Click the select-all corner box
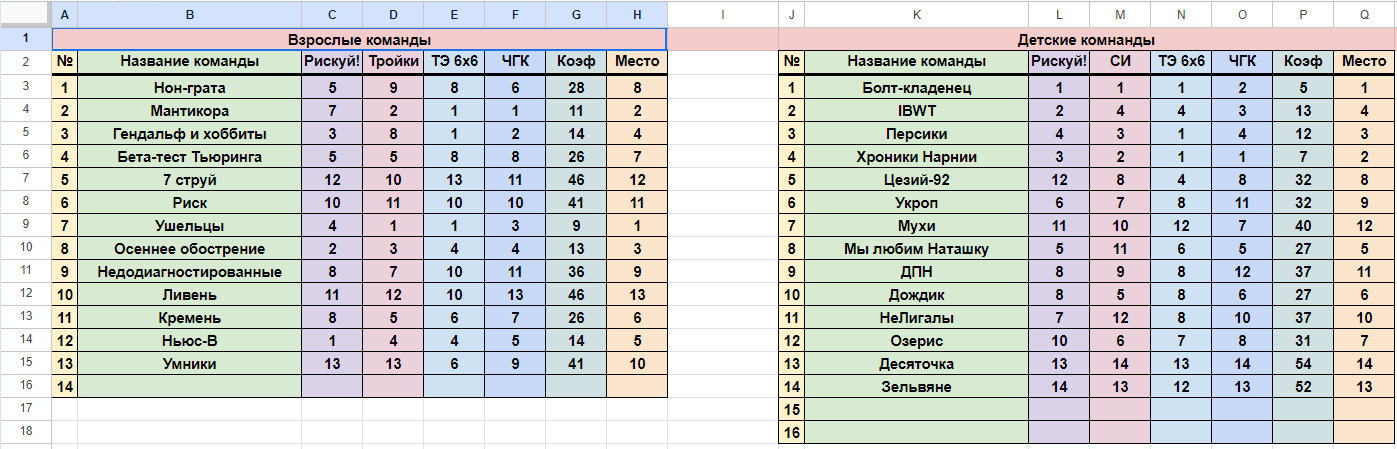Viewport: 1397px width, 449px height. (x=25, y=15)
